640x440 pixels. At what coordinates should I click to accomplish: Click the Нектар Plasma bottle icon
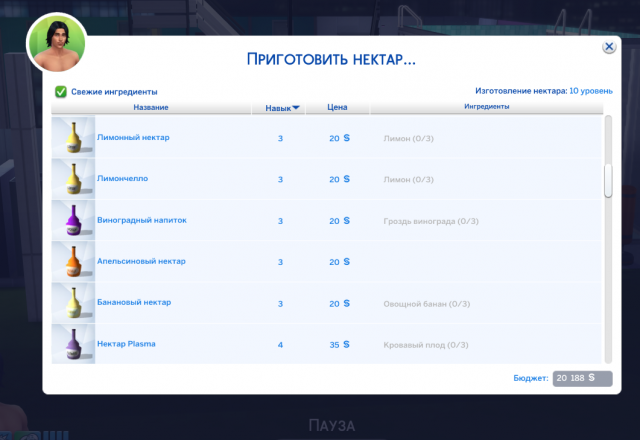coord(73,344)
